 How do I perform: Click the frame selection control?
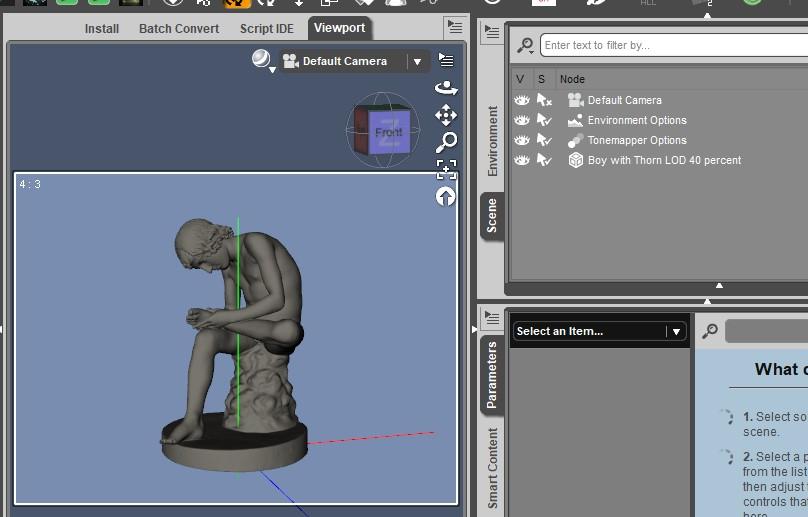[x=446, y=169]
